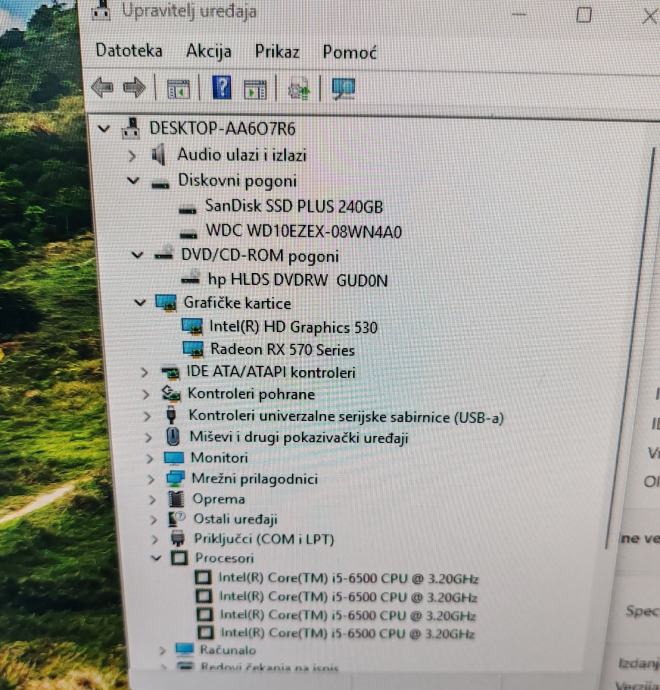Image resolution: width=660 pixels, height=690 pixels.
Task: Select Radeon RX 570 Series adapter
Action: click(283, 349)
